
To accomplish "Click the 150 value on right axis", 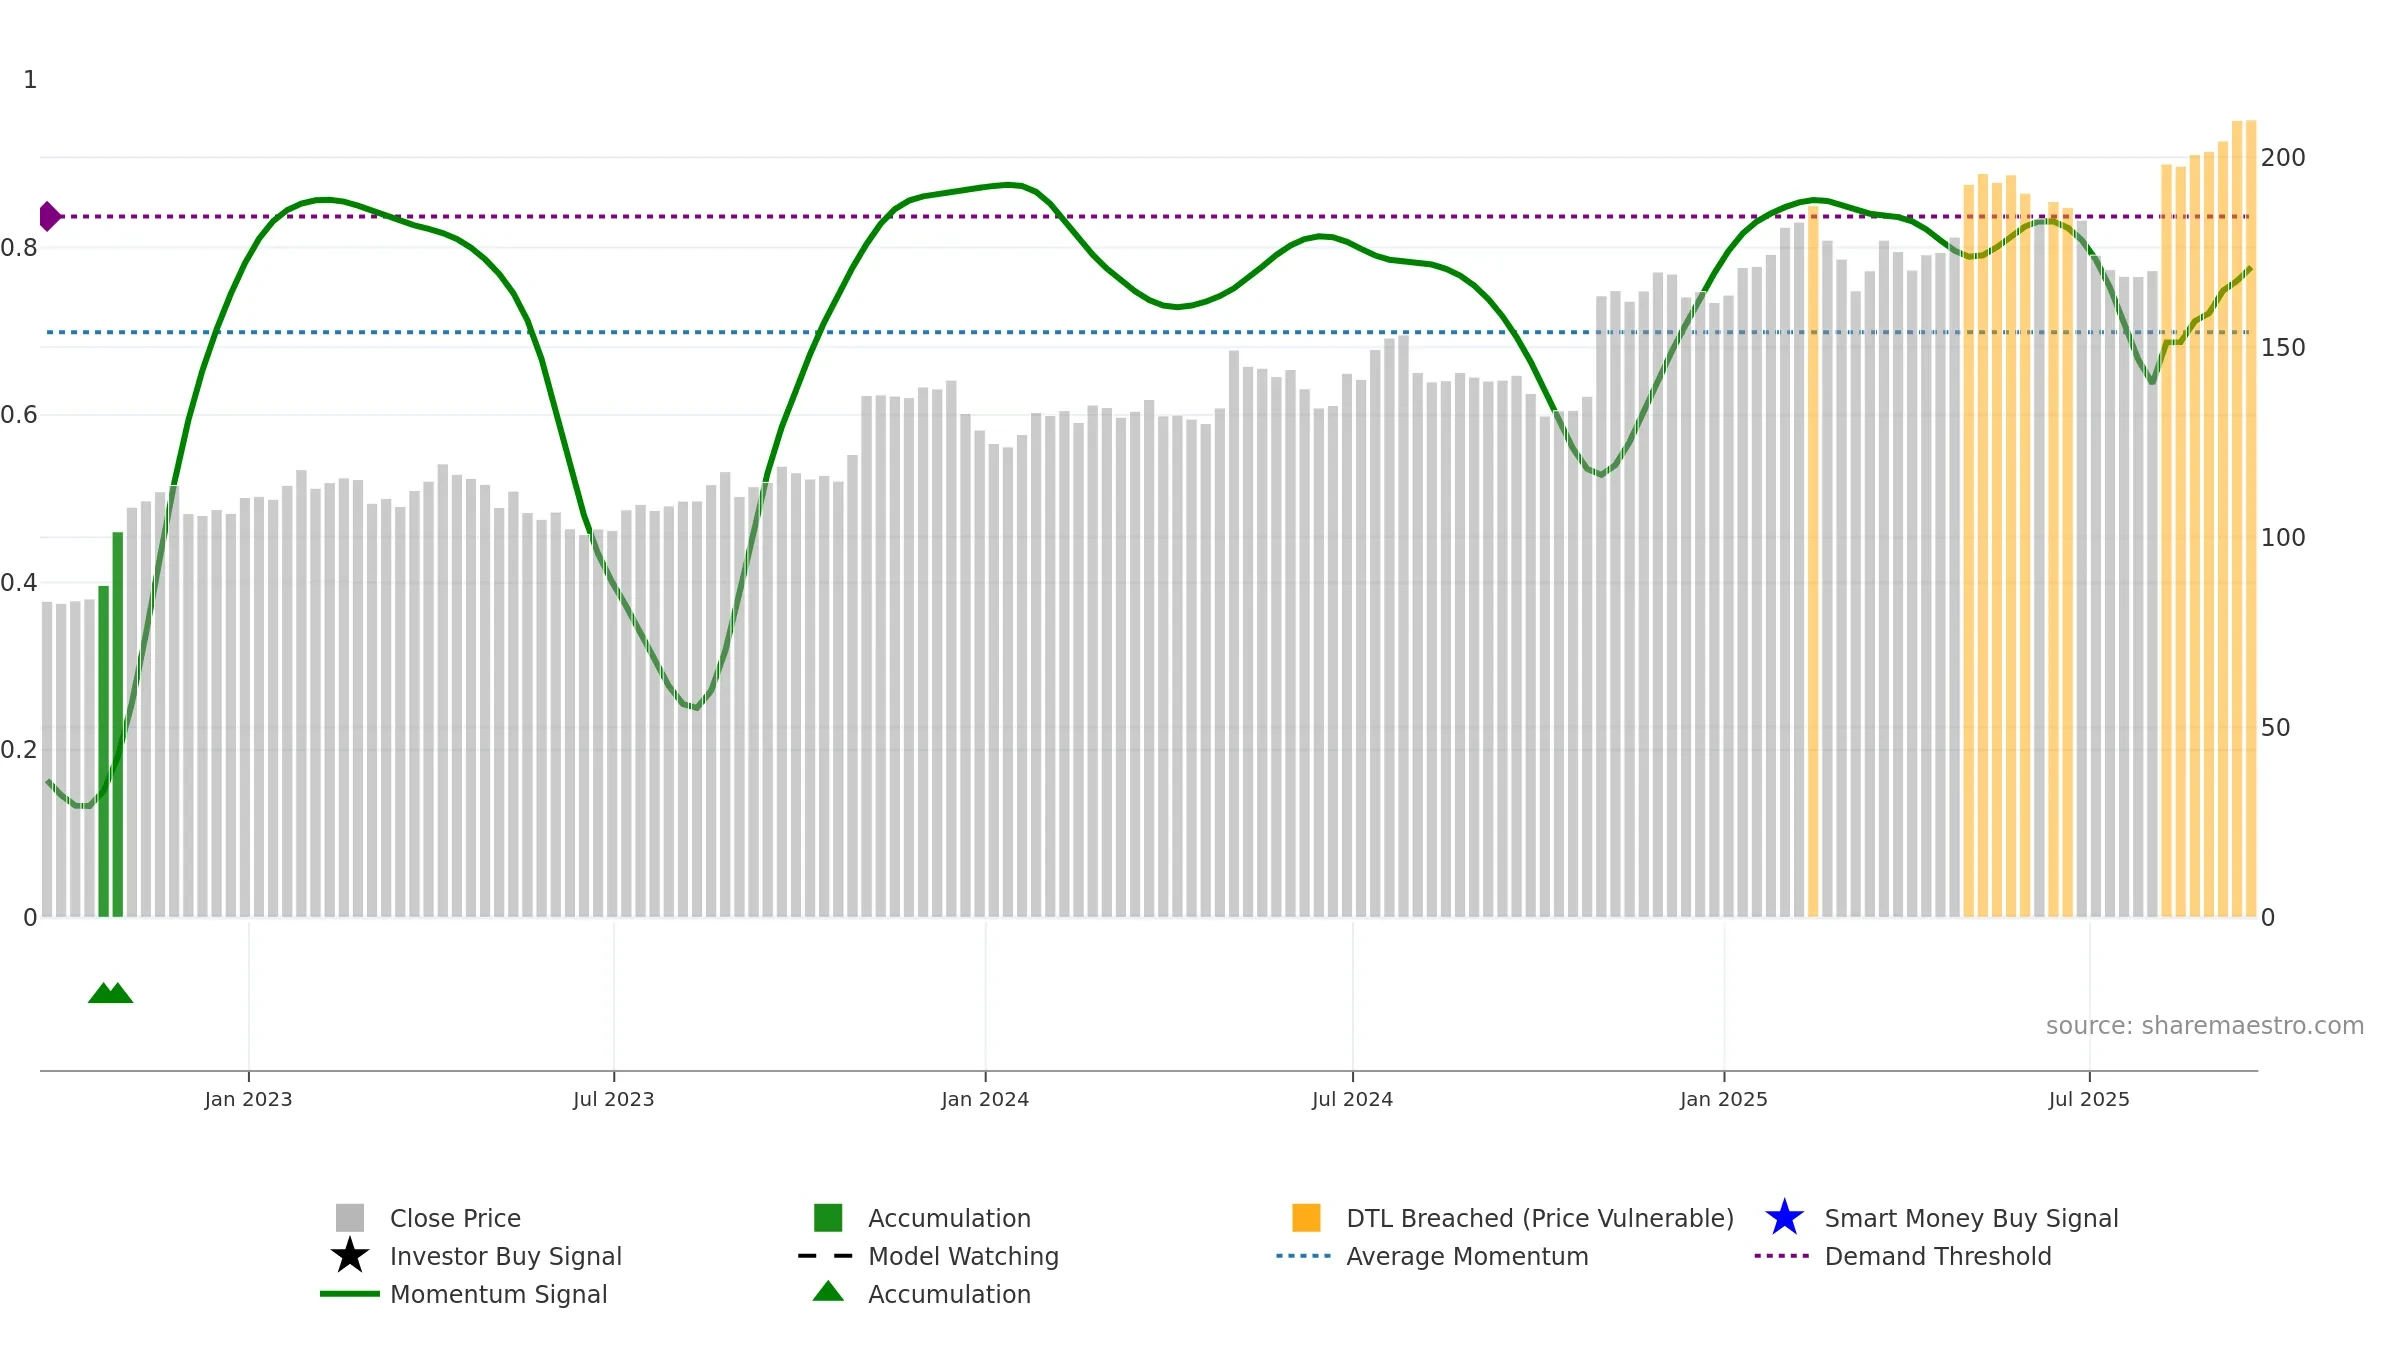I will coord(2283,347).
